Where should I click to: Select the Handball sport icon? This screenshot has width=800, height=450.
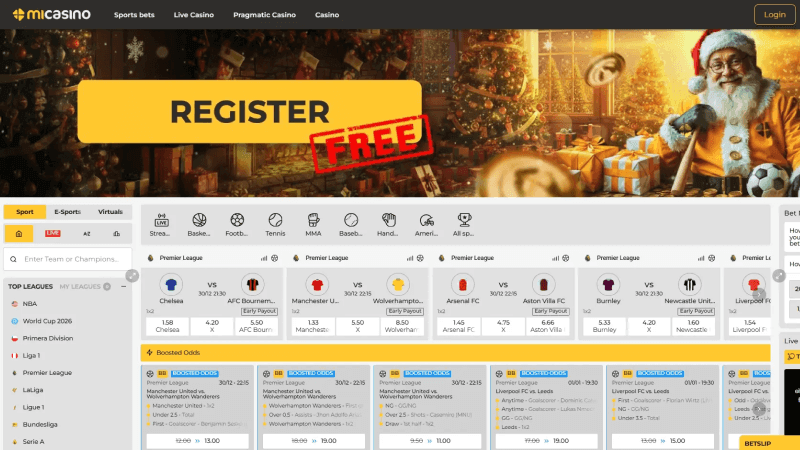[388, 224]
